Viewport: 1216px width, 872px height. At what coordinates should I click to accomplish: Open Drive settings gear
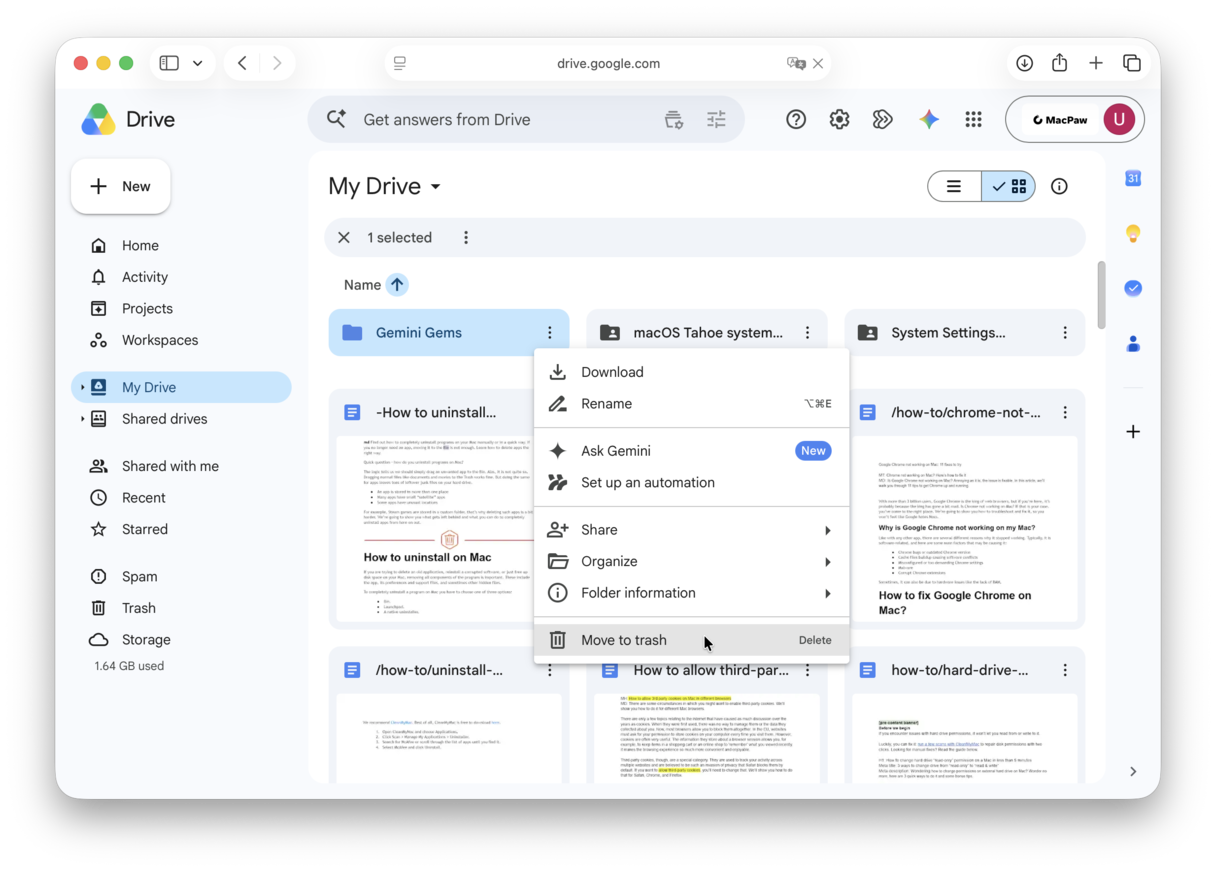point(839,119)
